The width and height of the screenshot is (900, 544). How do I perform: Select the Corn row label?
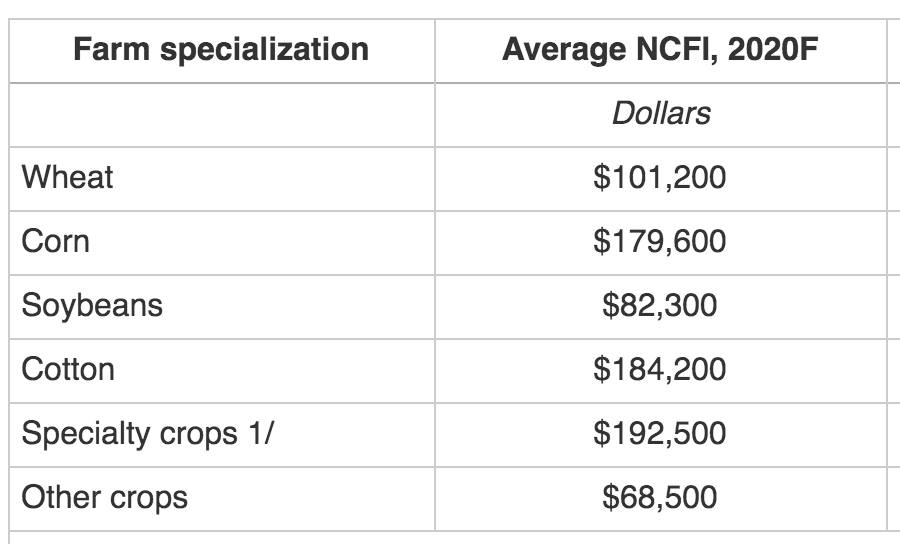click(55, 241)
